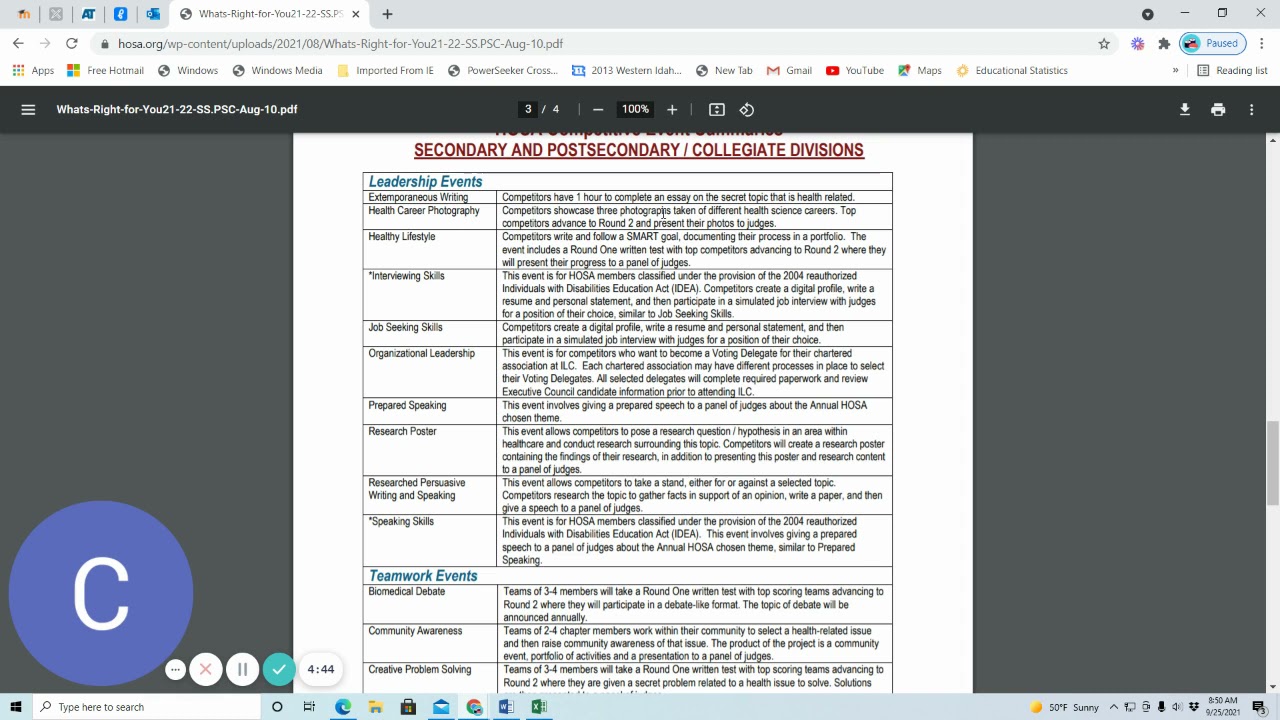Open the Windows Start menu
Screen dimensions: 1280x720
point(15,707)
